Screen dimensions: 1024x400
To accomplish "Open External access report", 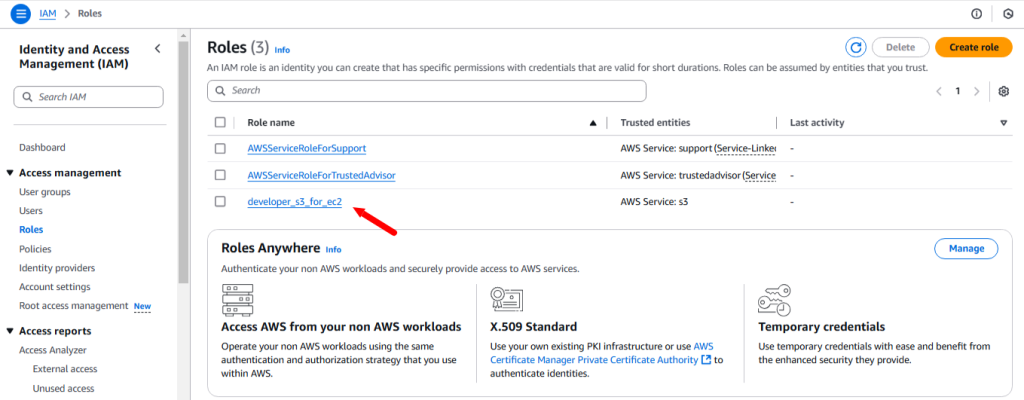I will tap(65, 369).
